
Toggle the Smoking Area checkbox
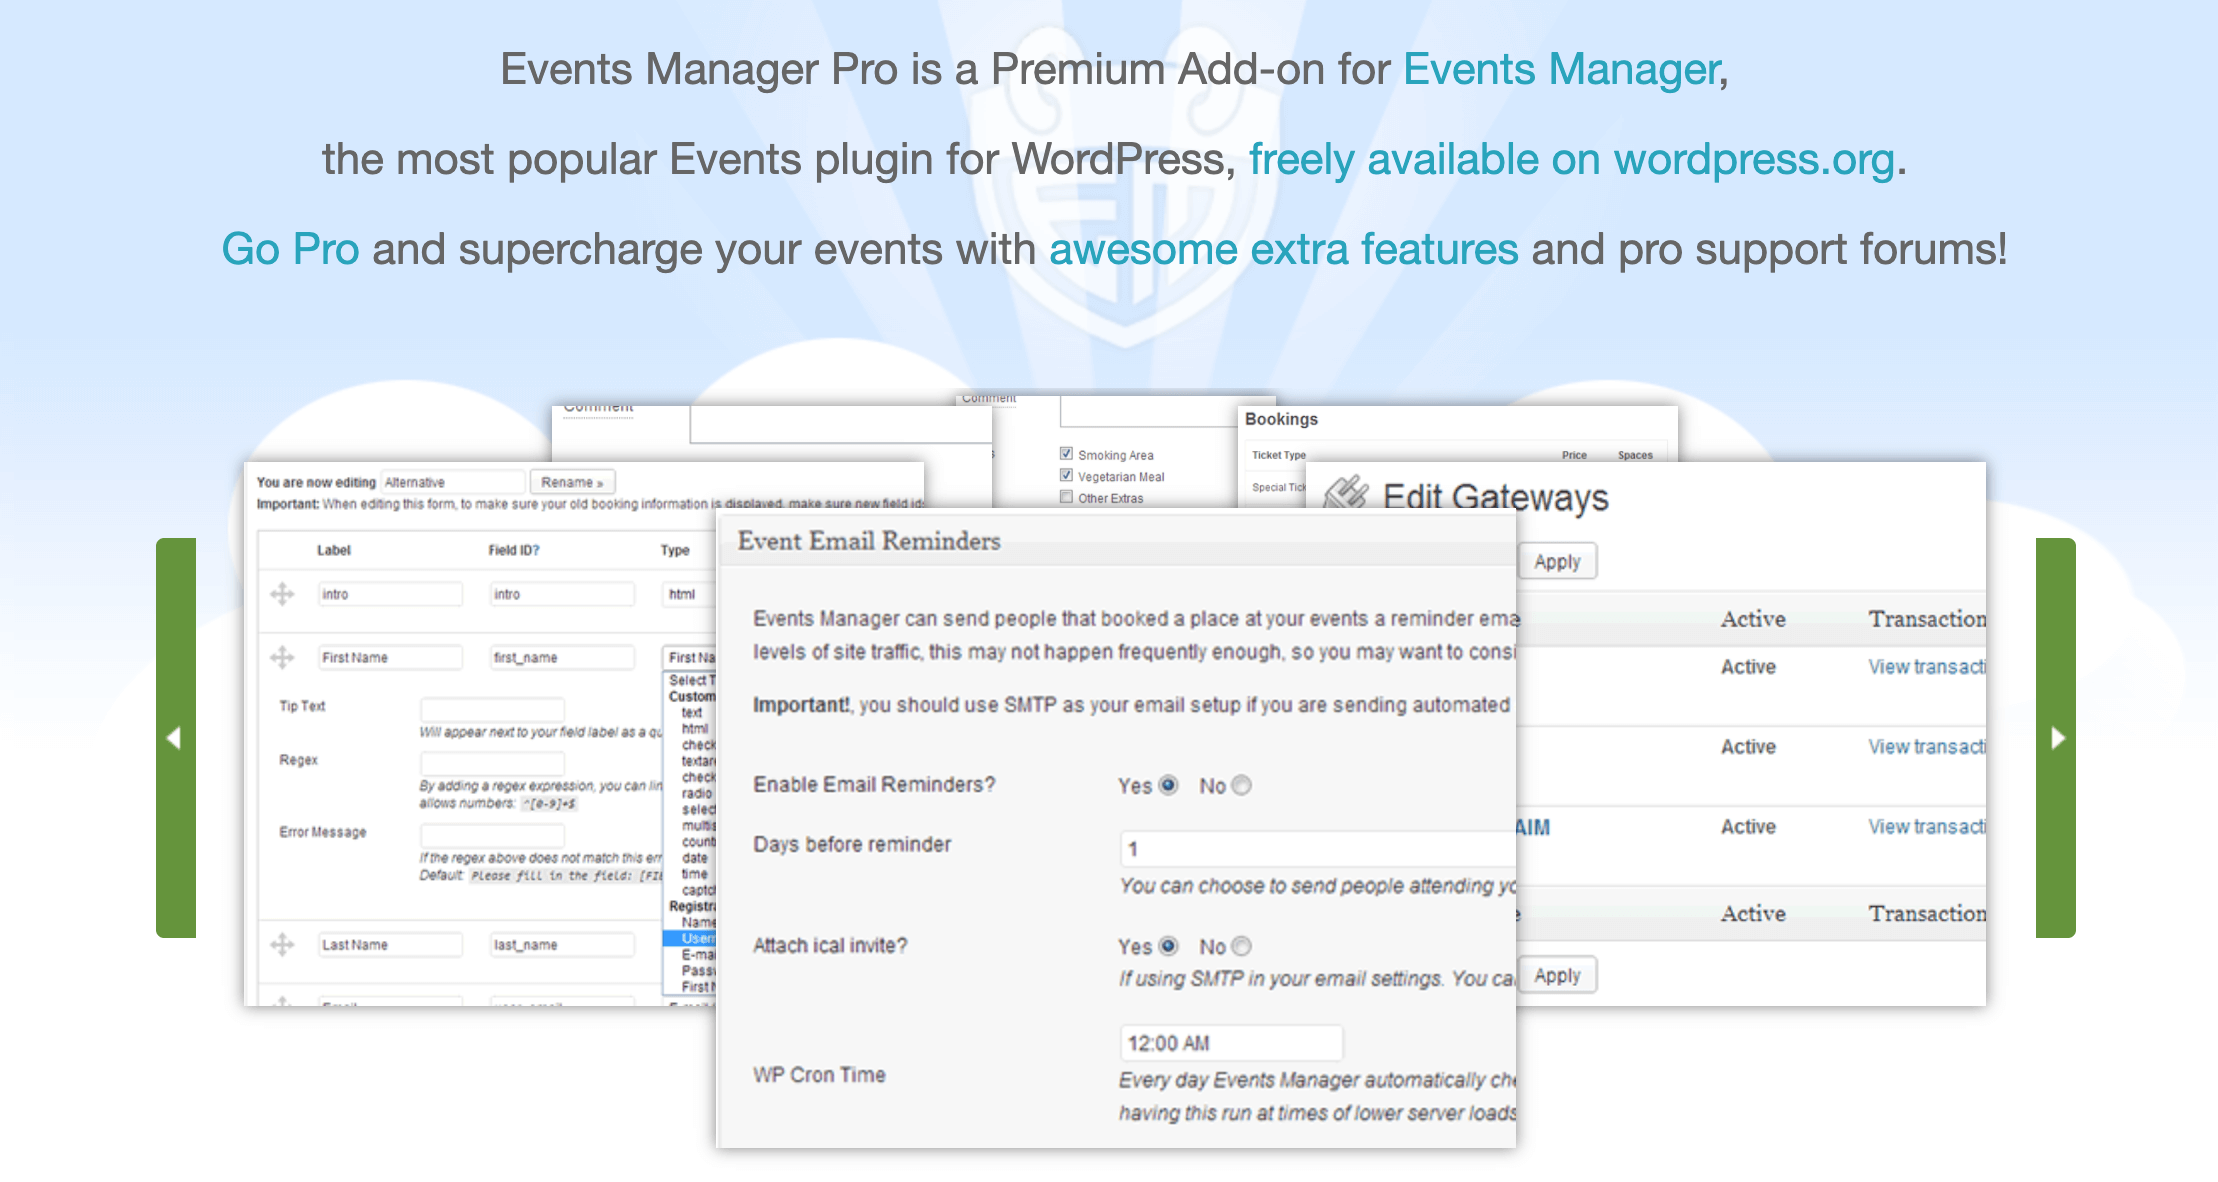click(1066, 454)
